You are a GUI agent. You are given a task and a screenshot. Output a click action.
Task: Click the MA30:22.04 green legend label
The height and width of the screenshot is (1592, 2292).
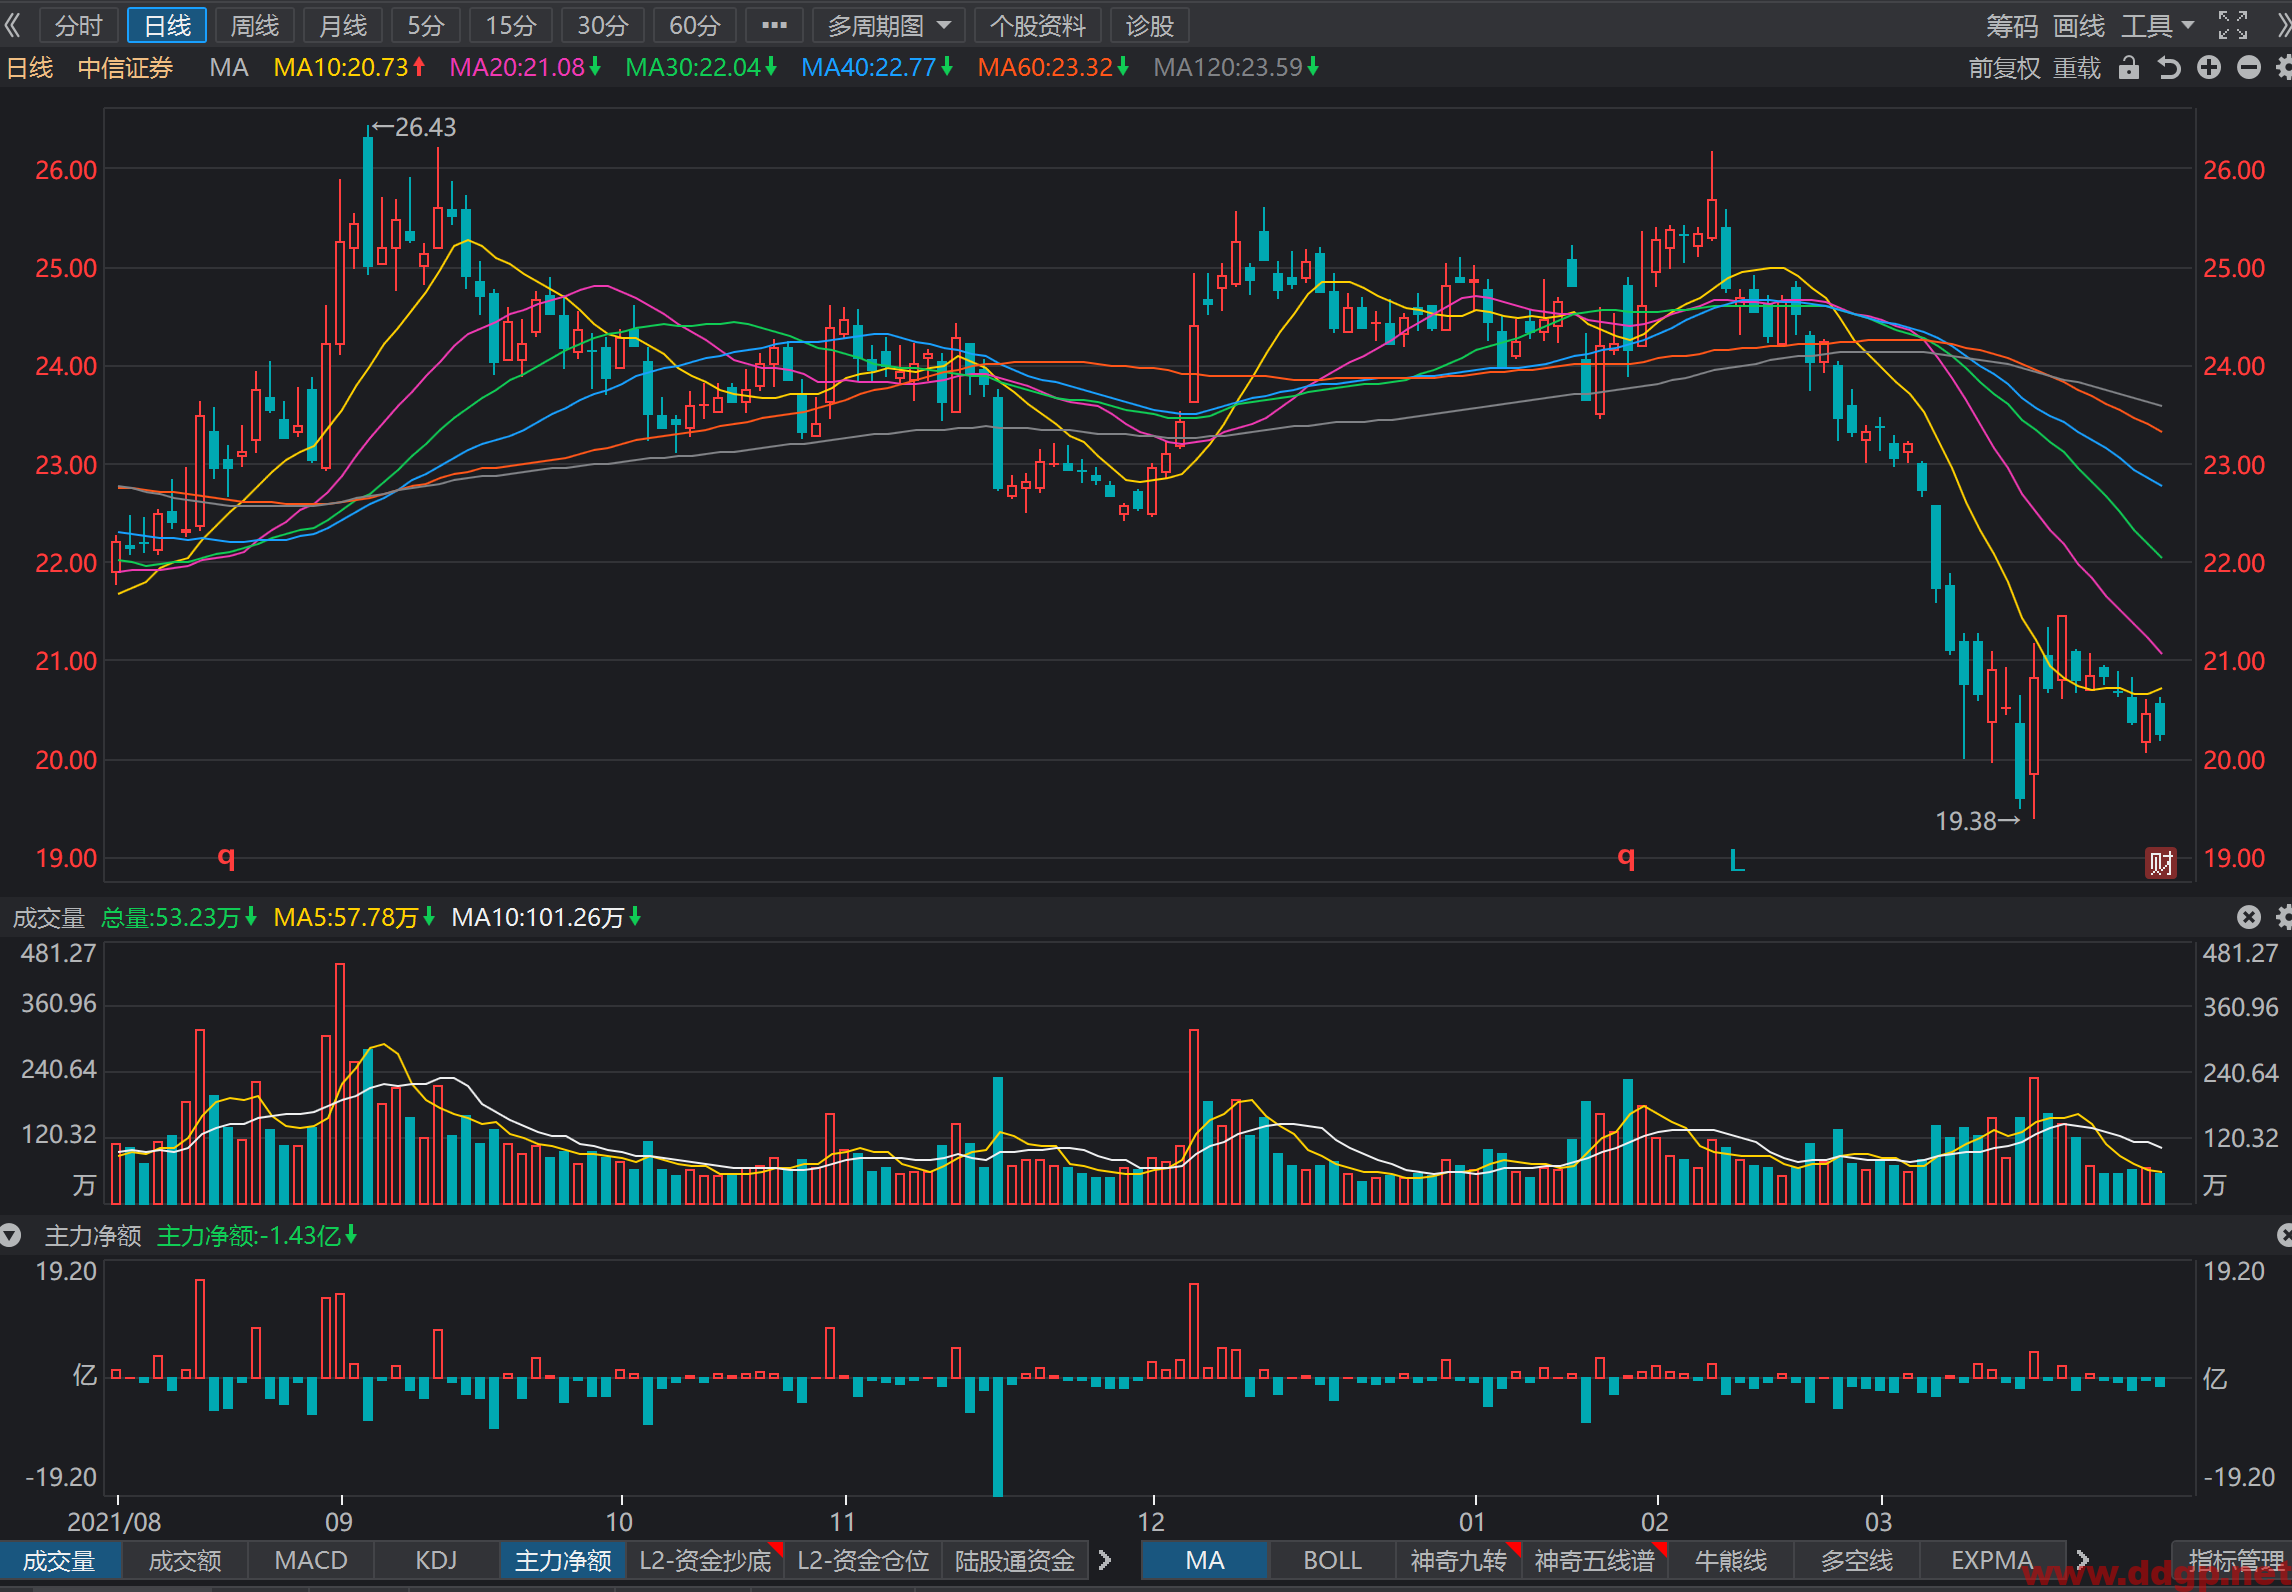pos(701,67)
